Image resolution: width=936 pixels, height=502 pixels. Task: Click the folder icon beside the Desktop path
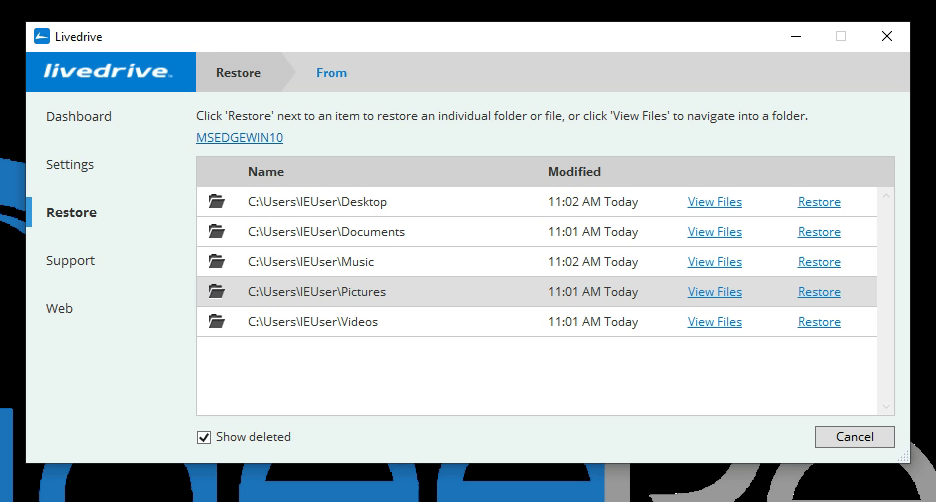pyautogui.click(x=217, y=202)
